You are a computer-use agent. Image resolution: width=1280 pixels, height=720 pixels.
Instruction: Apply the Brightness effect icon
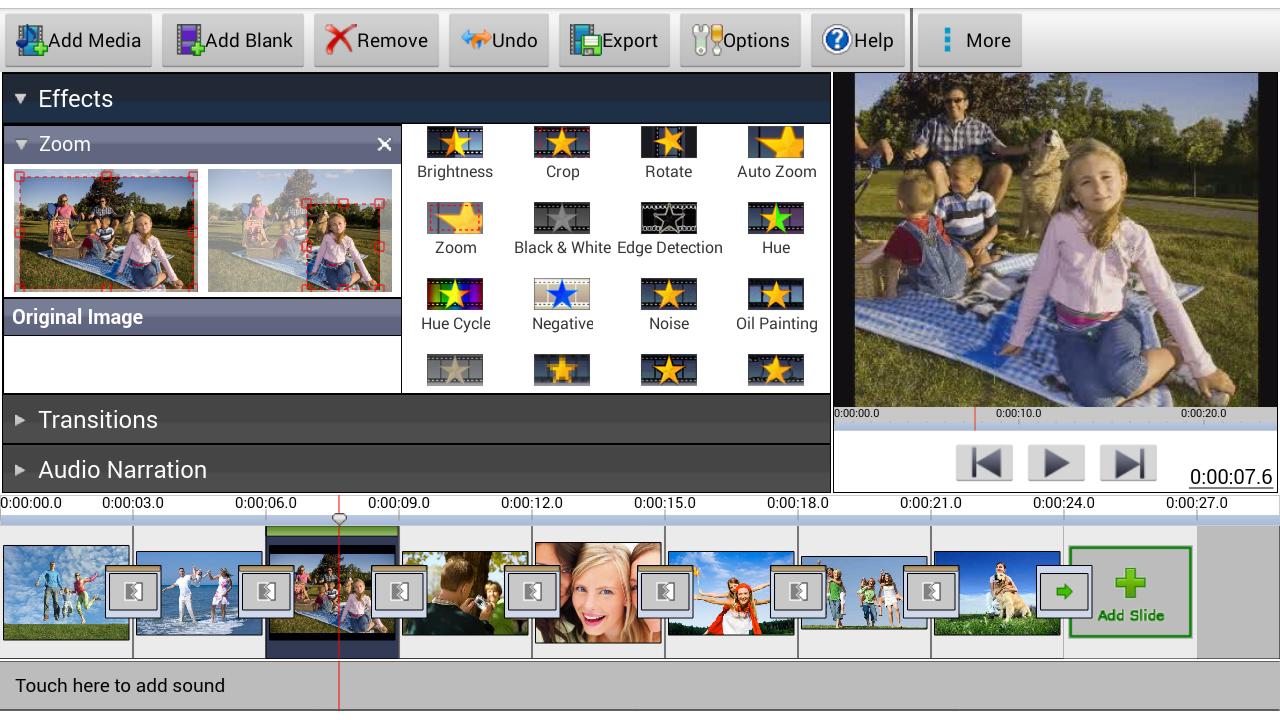(455, 143)
